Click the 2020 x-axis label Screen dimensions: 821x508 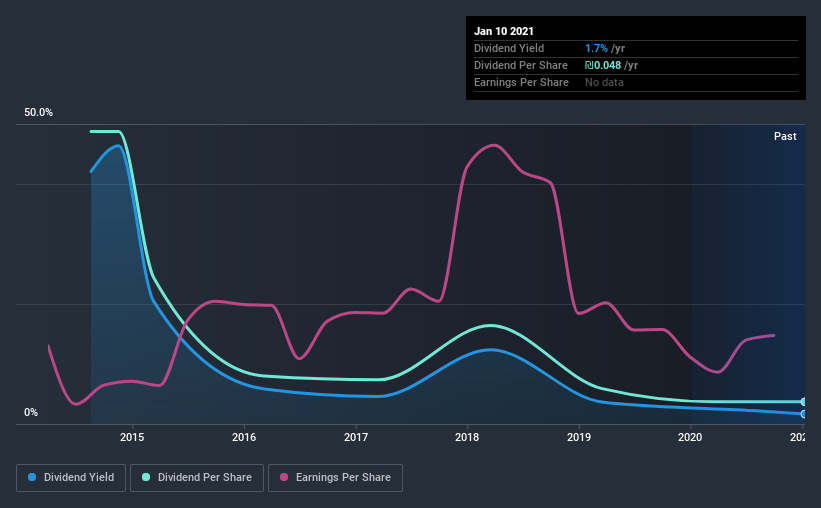click(690, 437)
